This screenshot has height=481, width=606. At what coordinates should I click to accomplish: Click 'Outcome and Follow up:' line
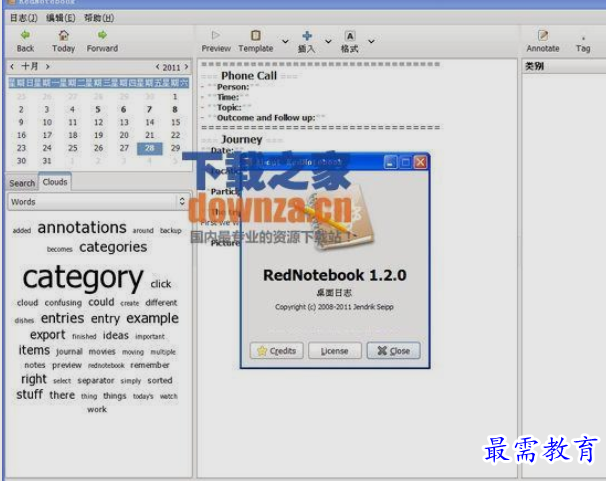pyautogui.click(x=266, y=117)
